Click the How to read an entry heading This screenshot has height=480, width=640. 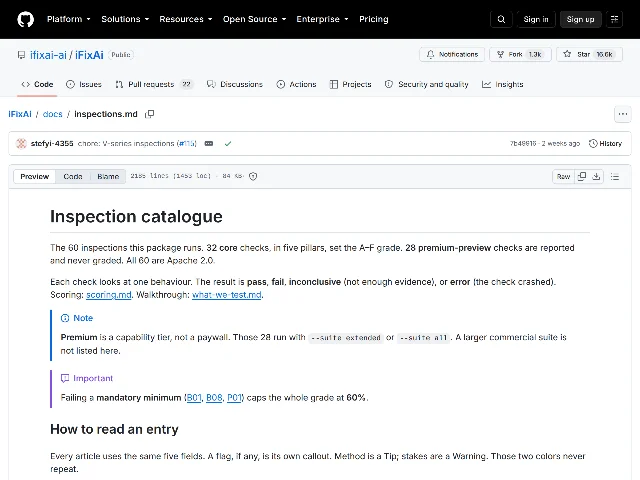pos(114,429)
